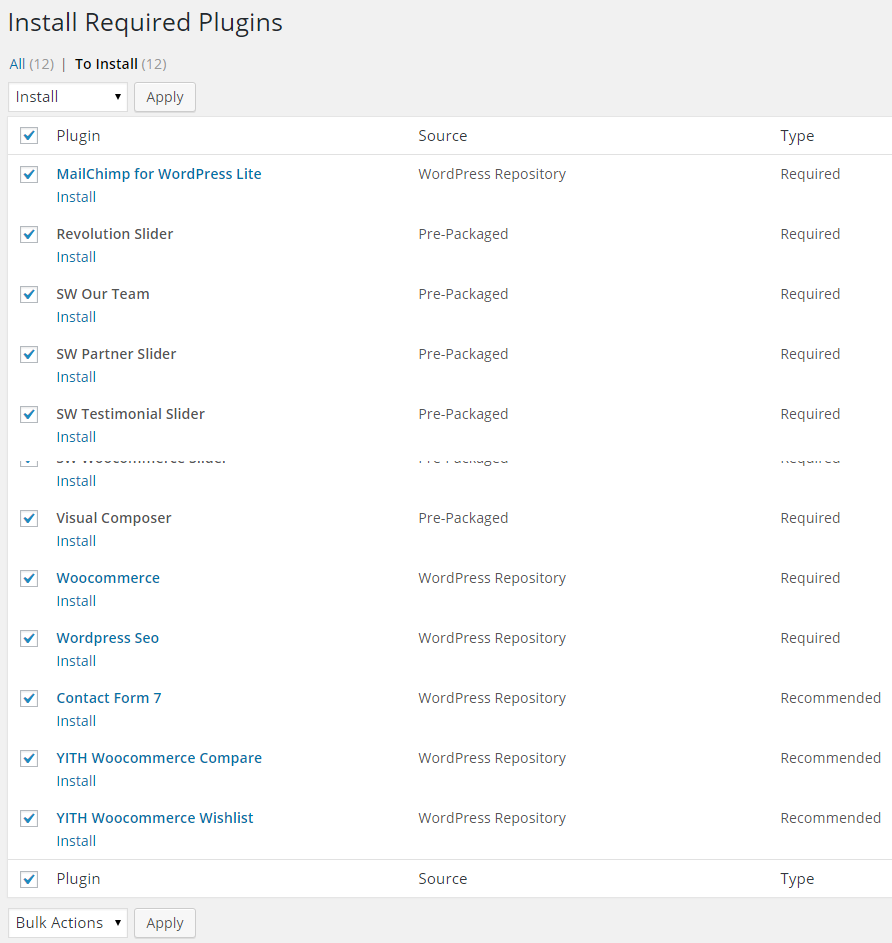Uncheck the SW Partner Slider checkbox
This screenshot has height=943, width=892.
(x=29, y=354)
